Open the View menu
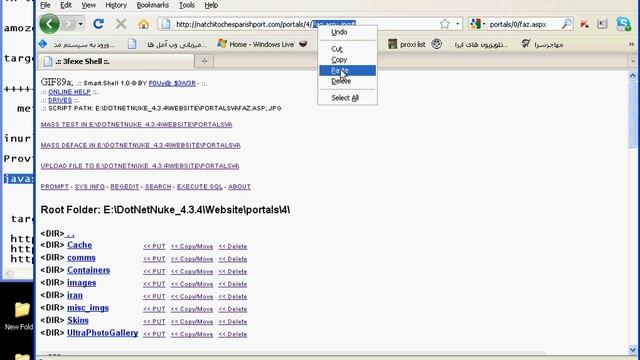 point(89,5)
